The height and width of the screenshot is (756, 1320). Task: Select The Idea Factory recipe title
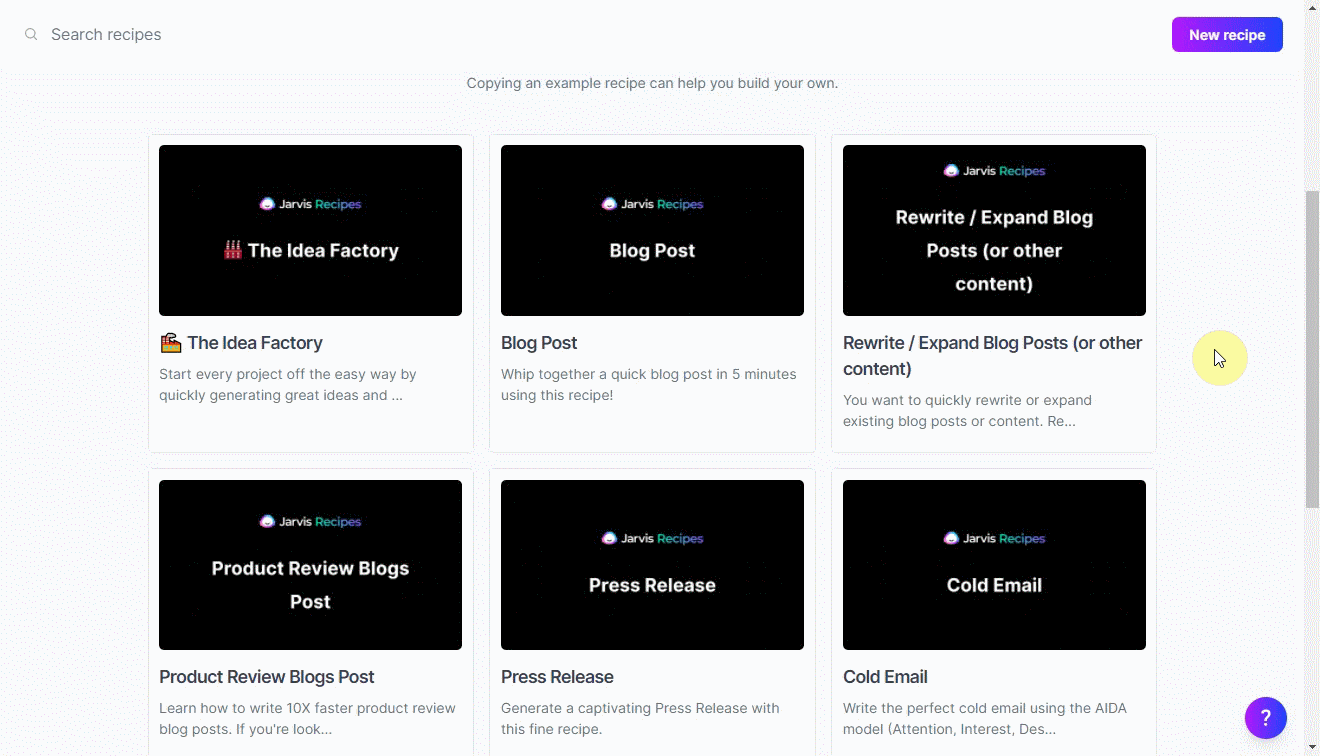pyautogui.click(x=255, y=343)
